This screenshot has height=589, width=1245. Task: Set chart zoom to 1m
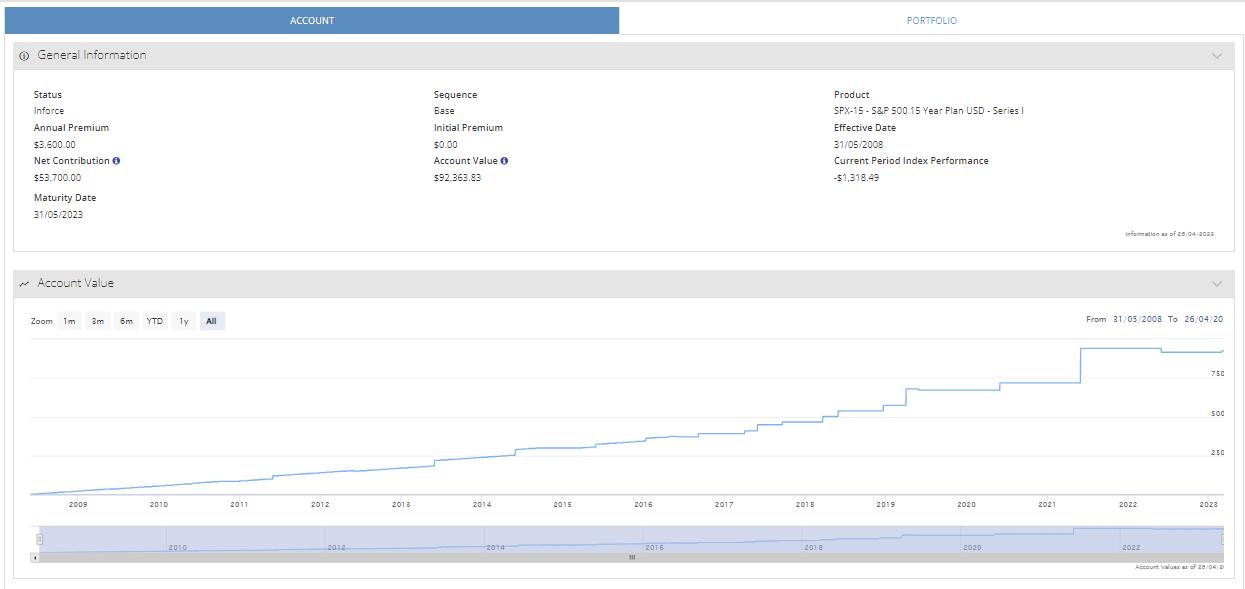pos(69,321)
